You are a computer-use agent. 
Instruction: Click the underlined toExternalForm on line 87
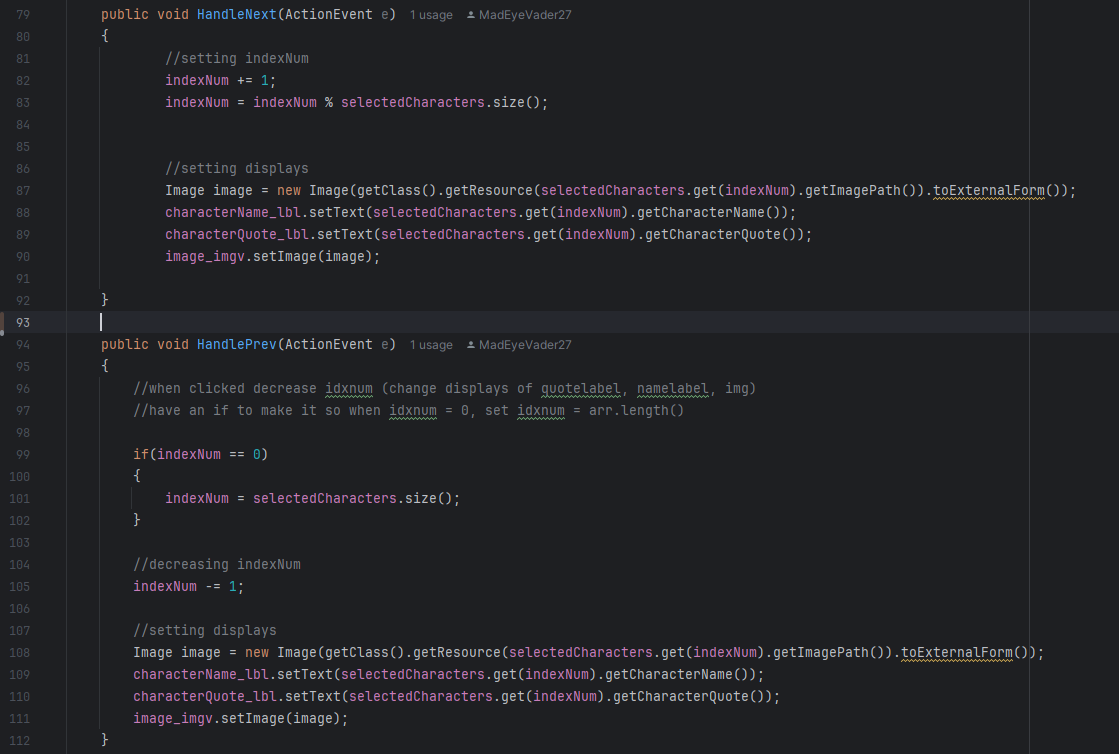coord(988,191)
